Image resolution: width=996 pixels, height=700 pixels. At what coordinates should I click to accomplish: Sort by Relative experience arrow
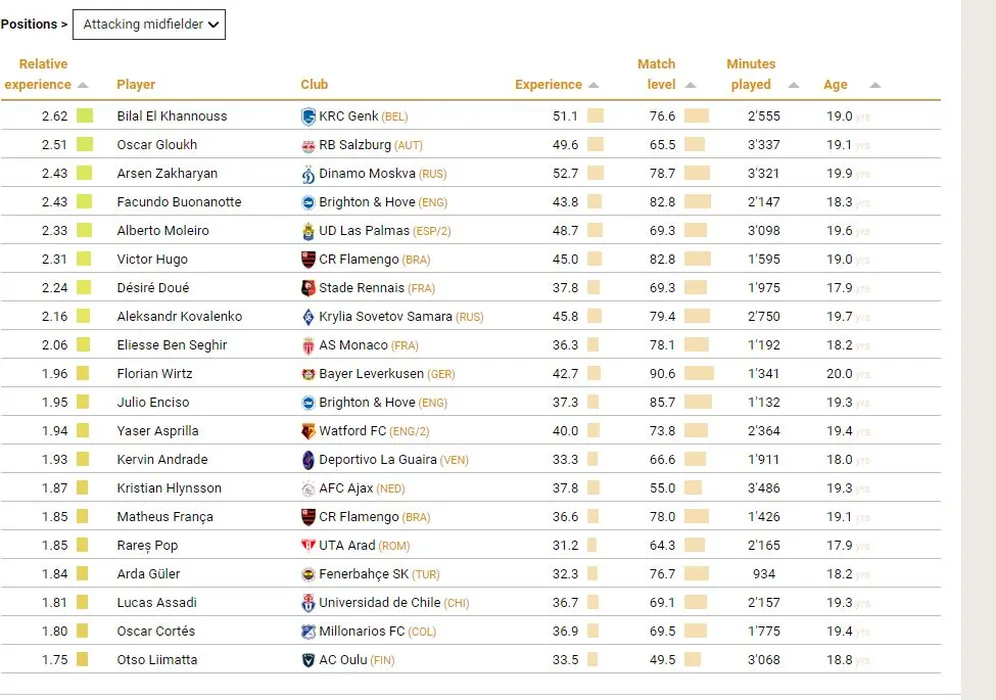[83, 86]
